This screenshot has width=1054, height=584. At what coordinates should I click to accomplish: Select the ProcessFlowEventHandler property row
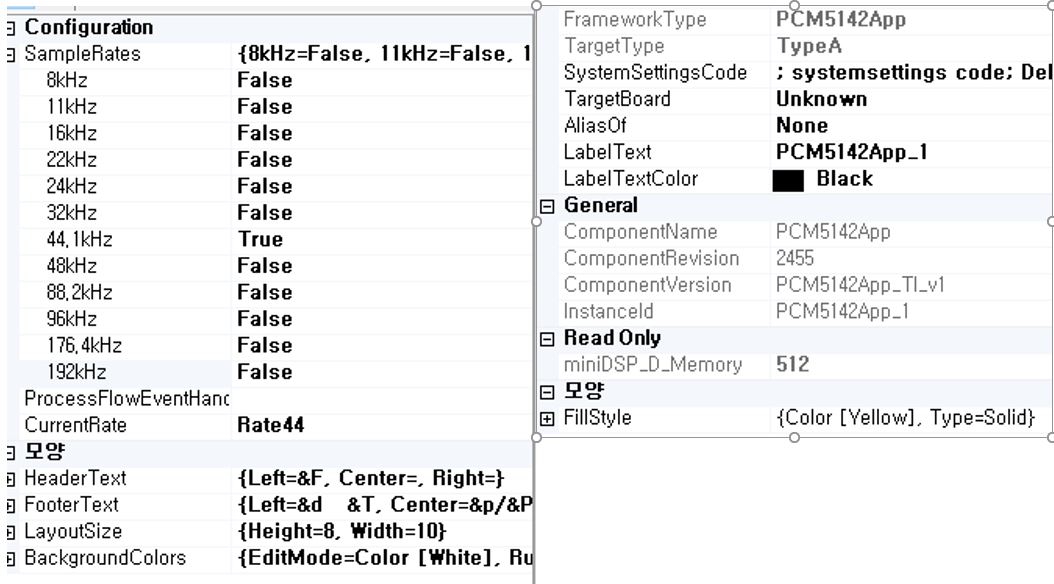pyautogui.click(x=126, y=399)
